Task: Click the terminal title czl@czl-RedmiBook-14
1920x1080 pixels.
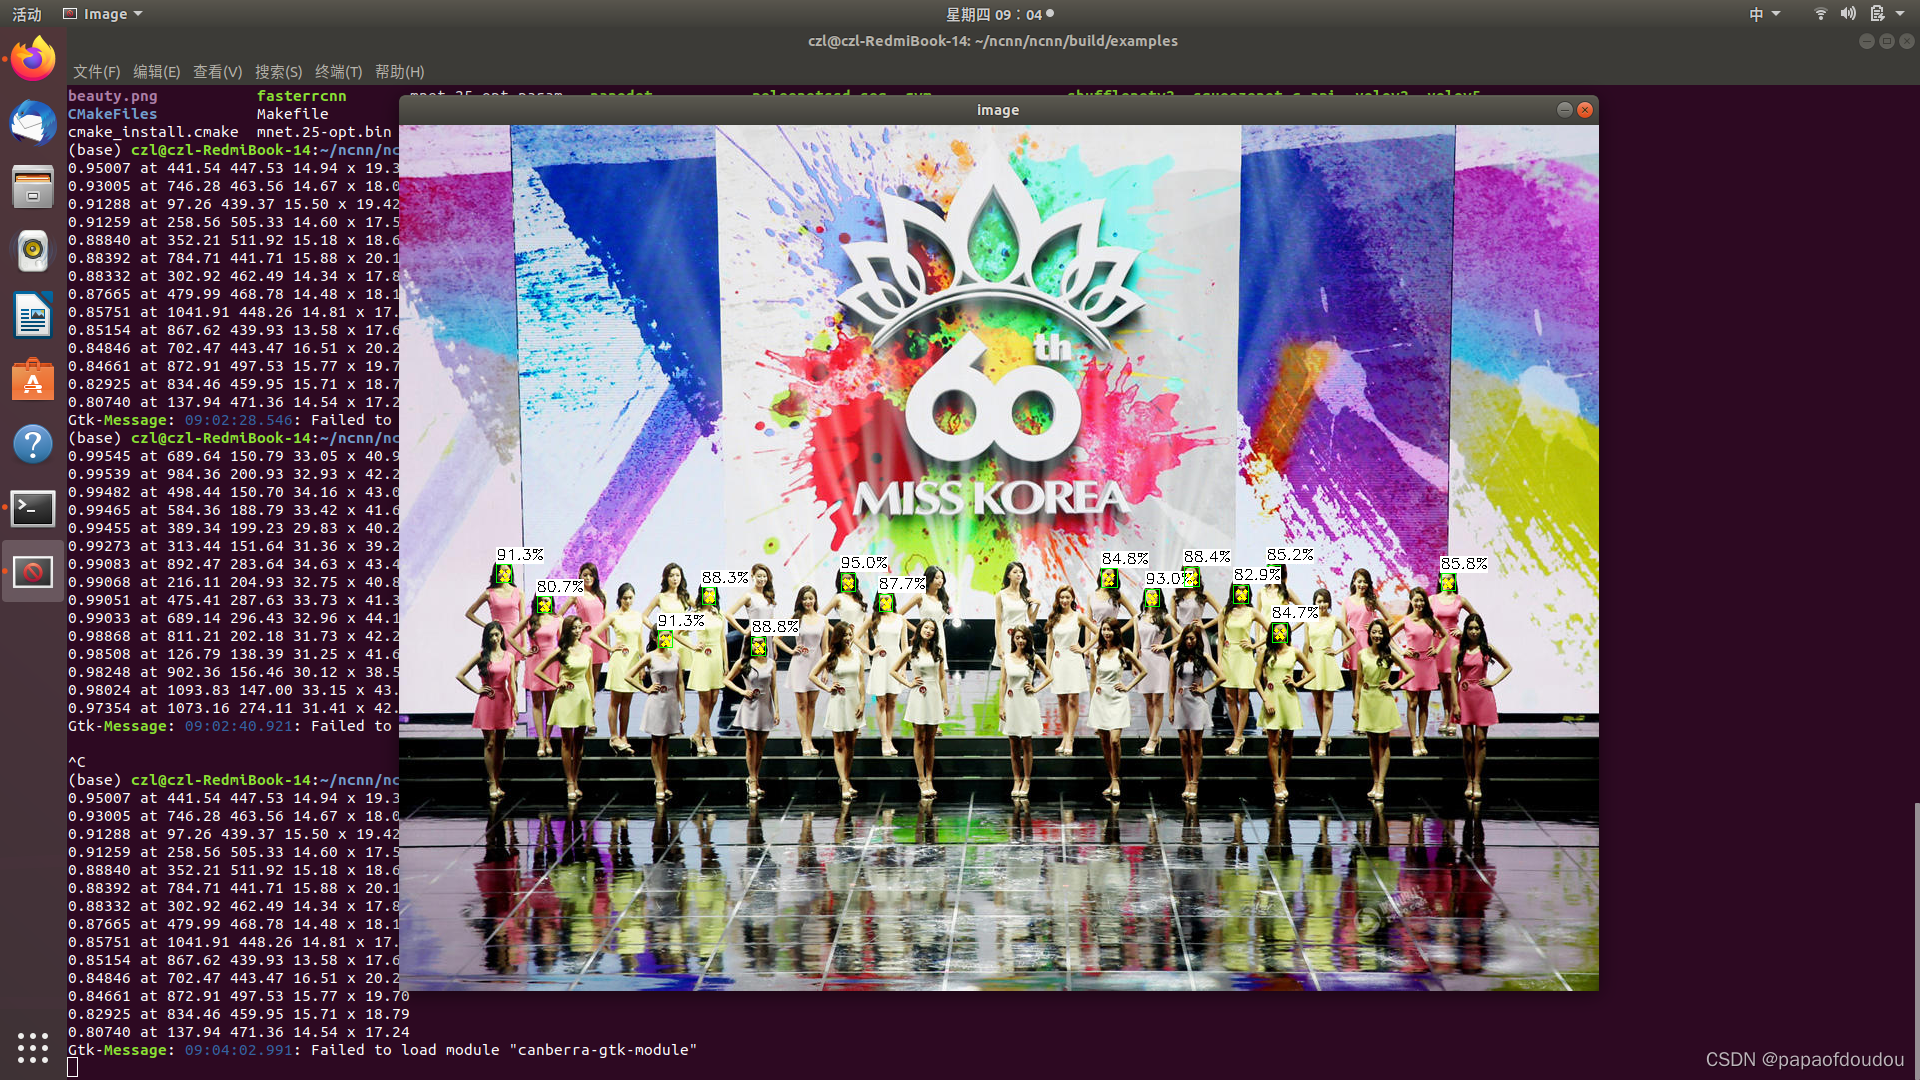Action: (993, 41)
